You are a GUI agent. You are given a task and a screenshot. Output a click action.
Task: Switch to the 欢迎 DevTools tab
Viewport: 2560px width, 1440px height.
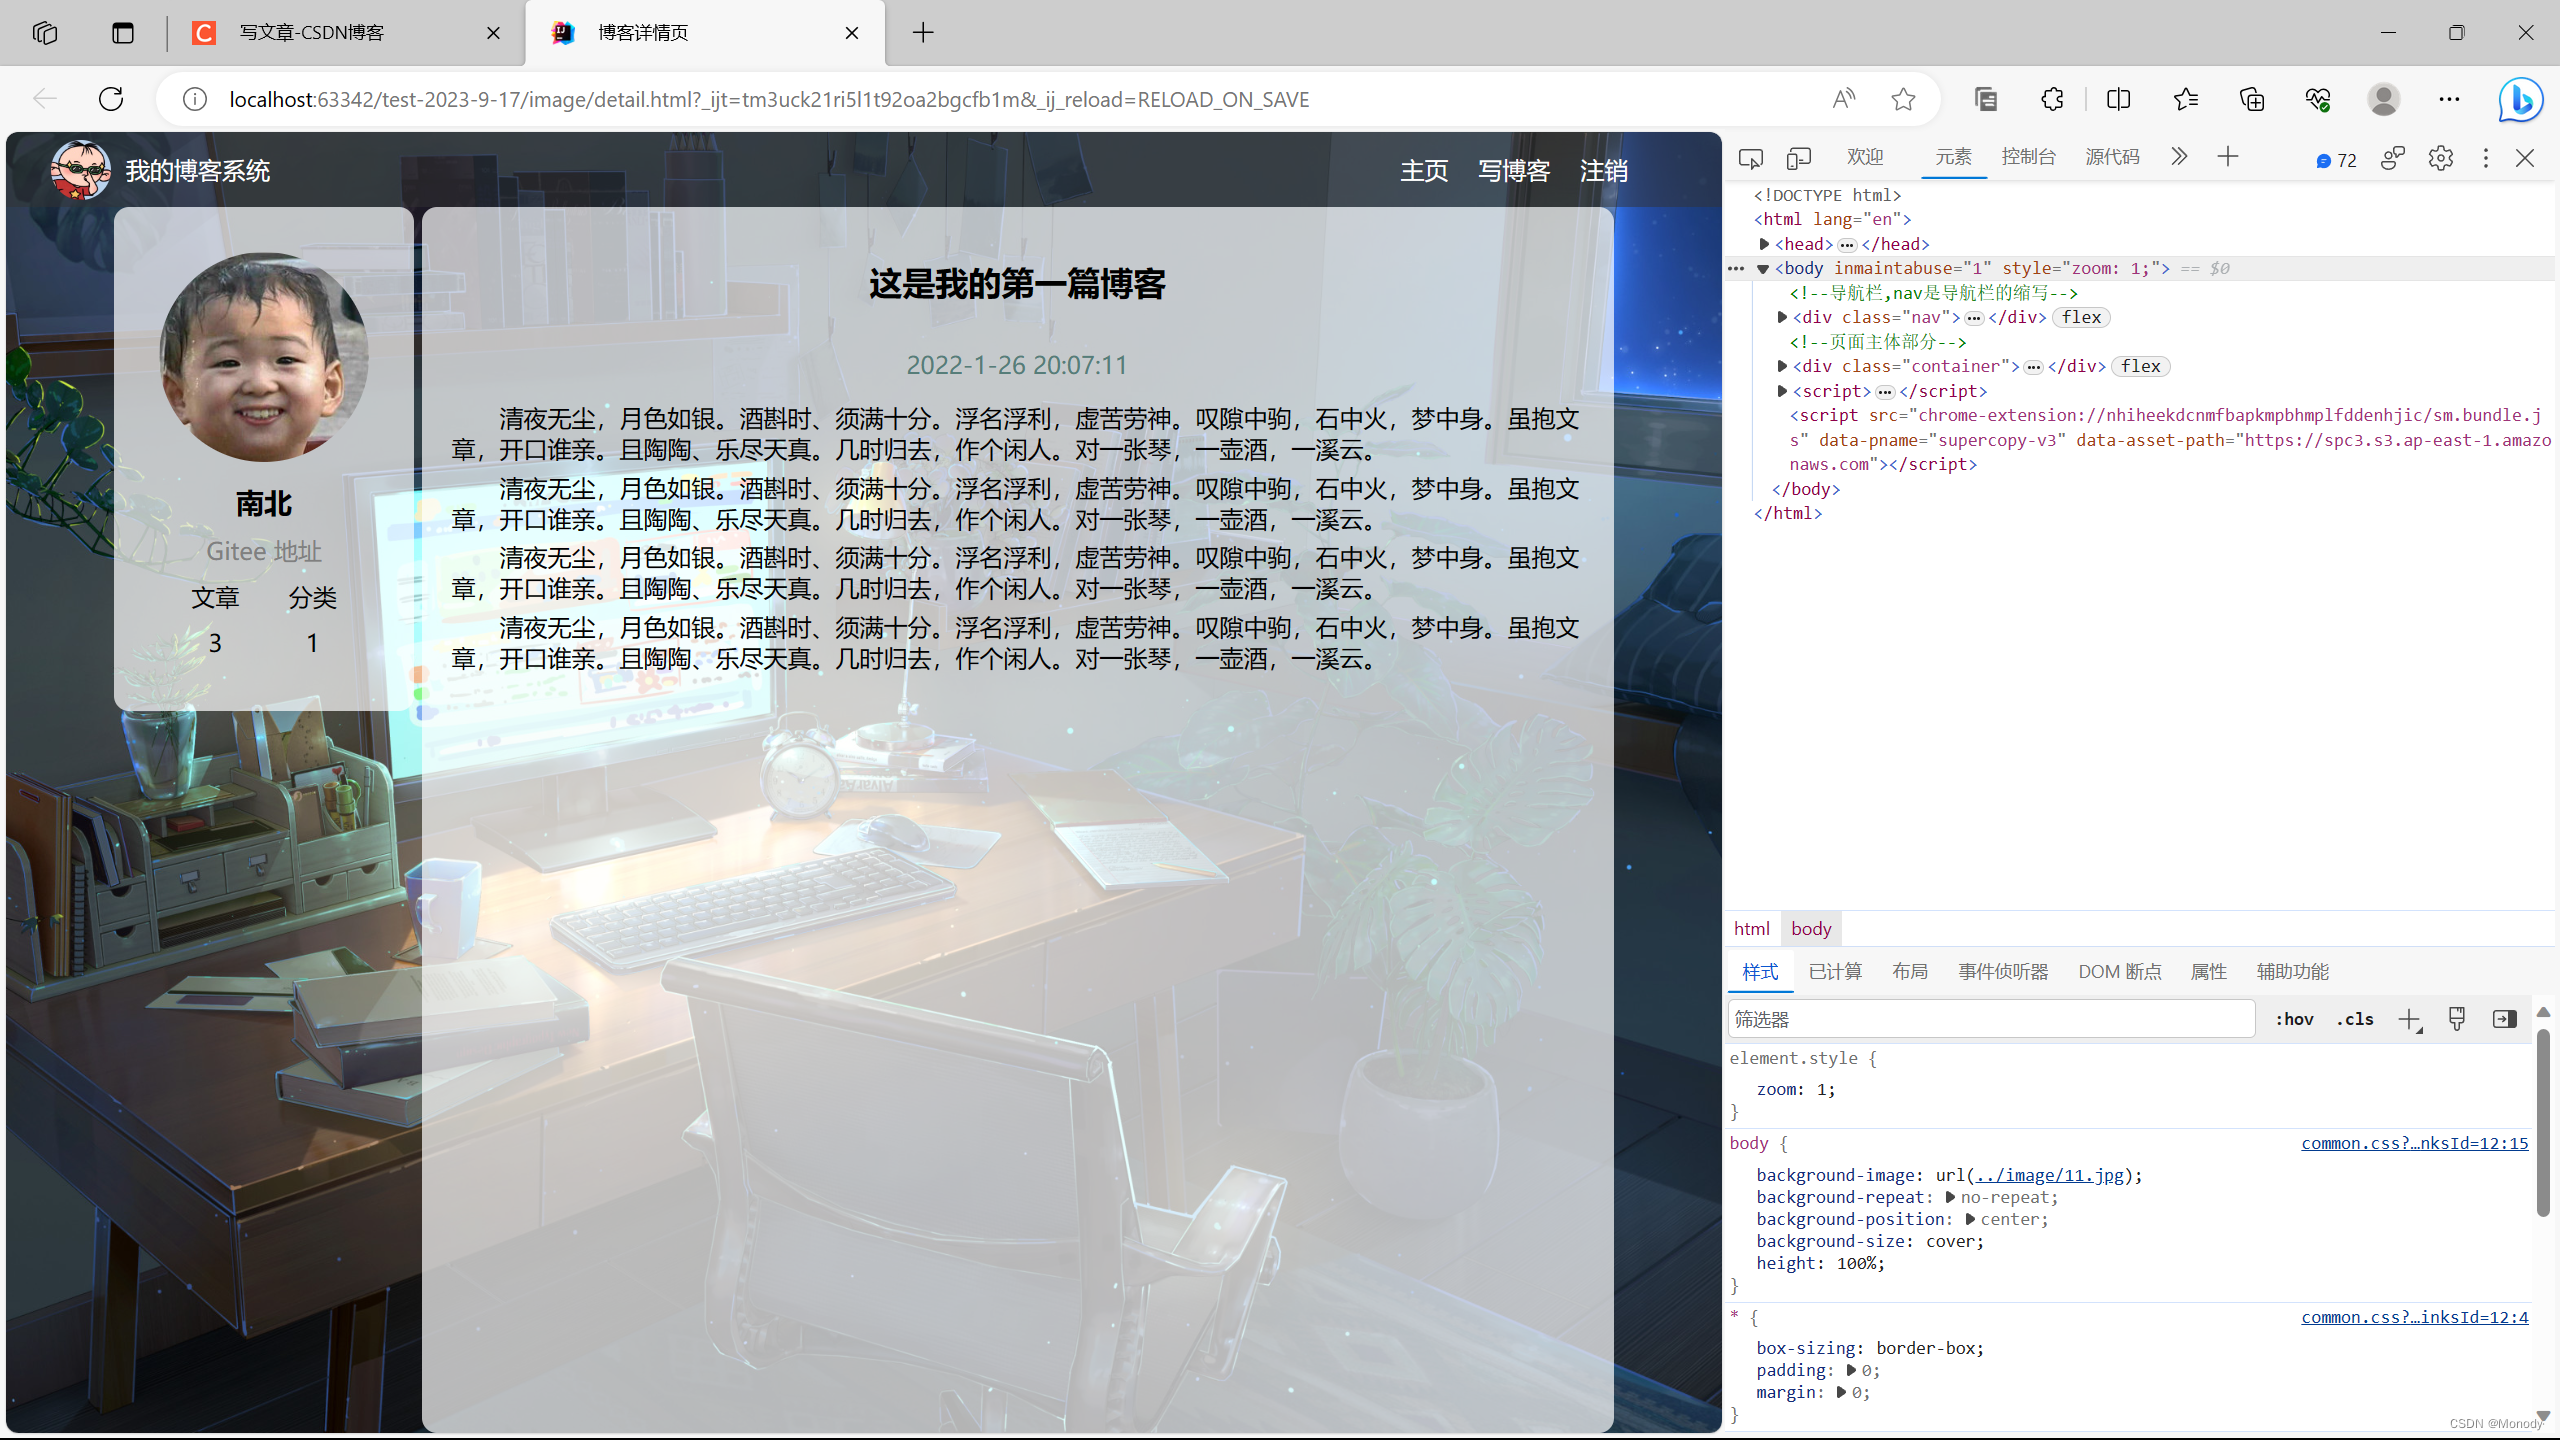click(x=1865, y=157)
